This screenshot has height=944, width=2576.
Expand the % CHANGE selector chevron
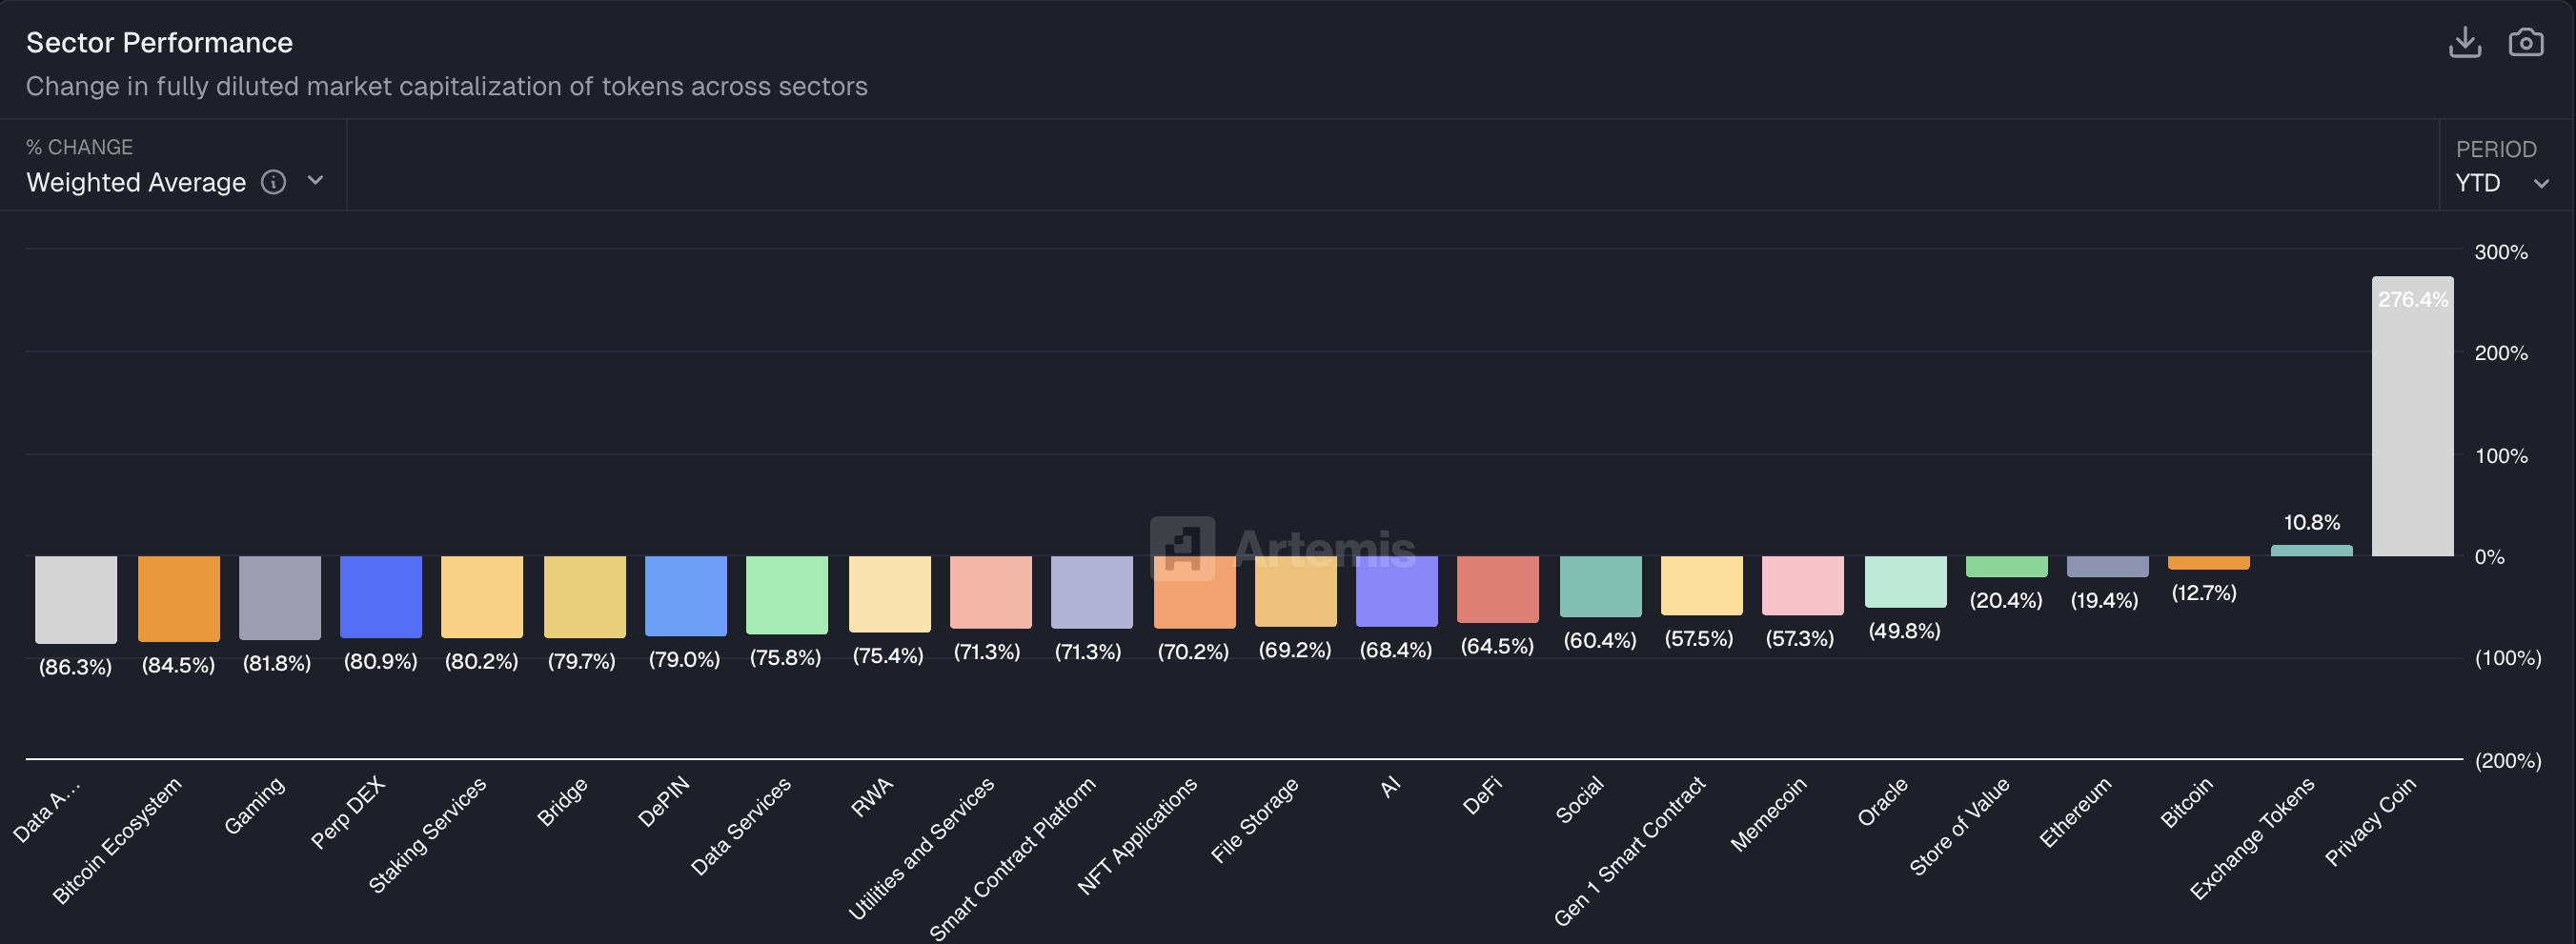(x=315, y=182)
